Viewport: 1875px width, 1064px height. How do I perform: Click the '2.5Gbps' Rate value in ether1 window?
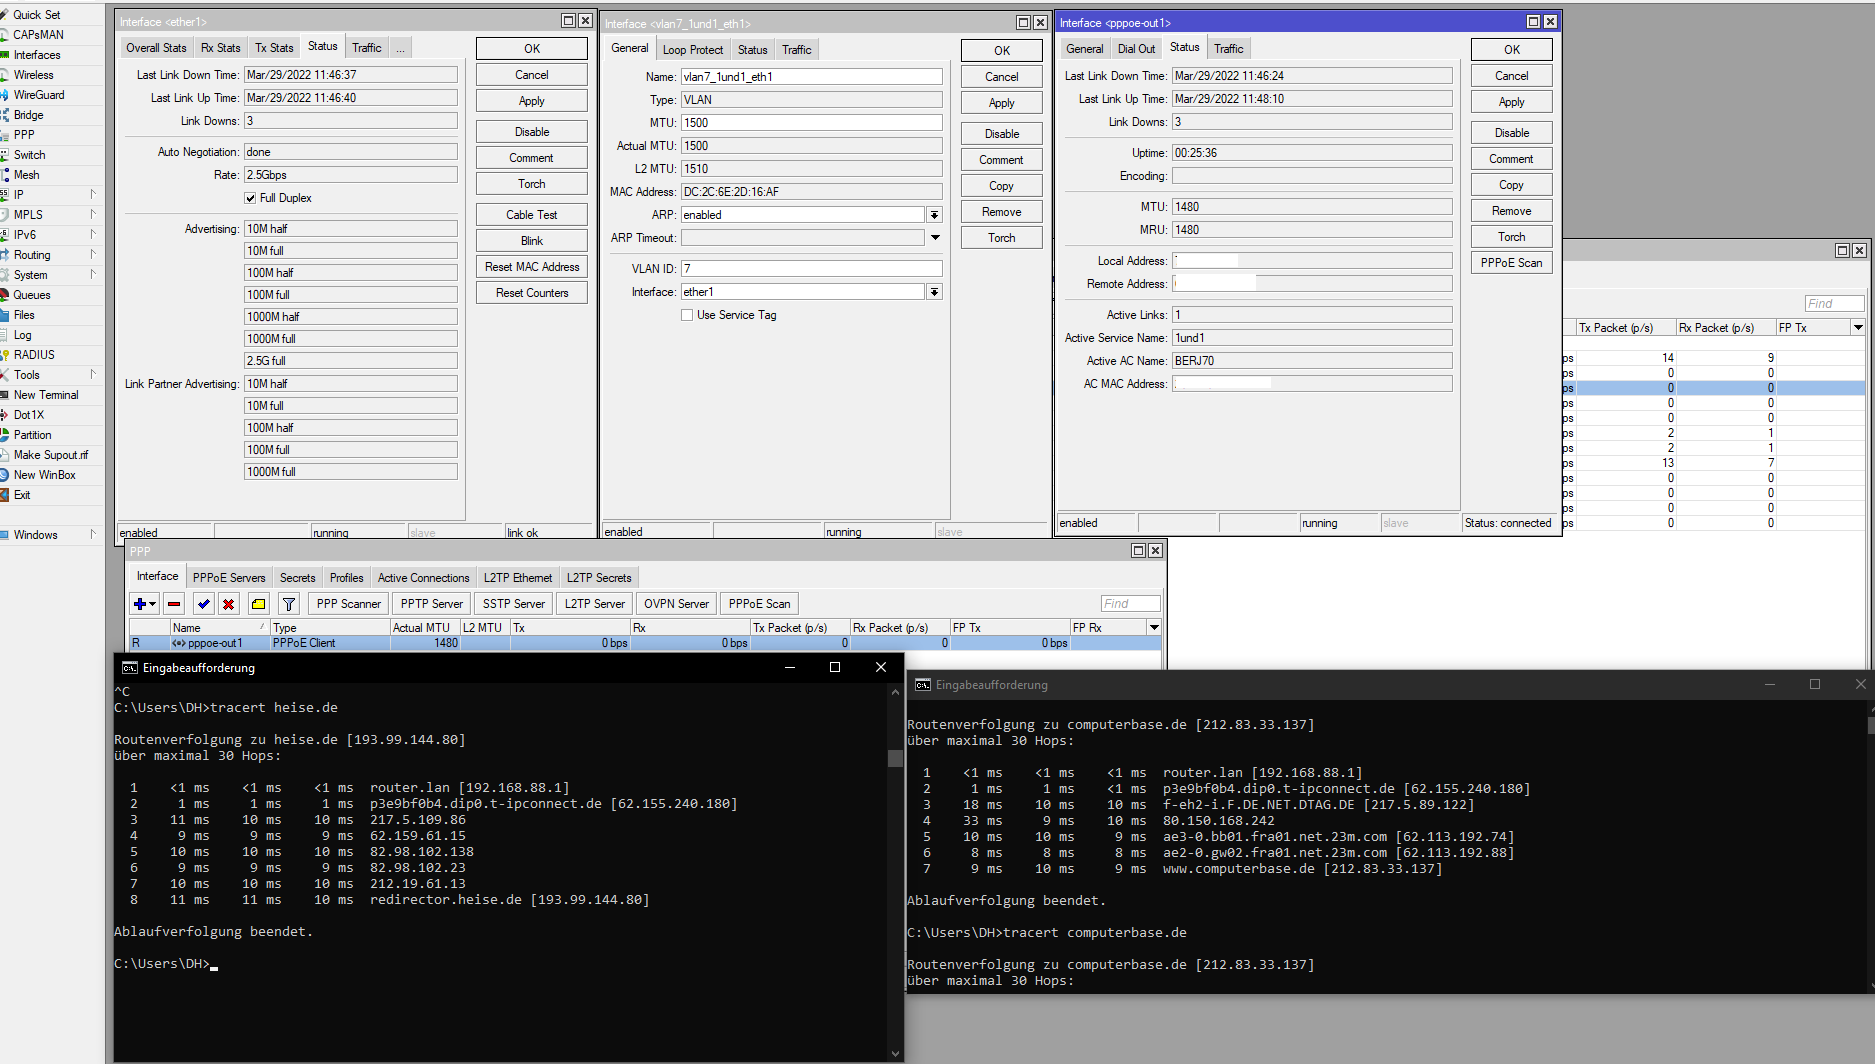[x=351, y=175]
